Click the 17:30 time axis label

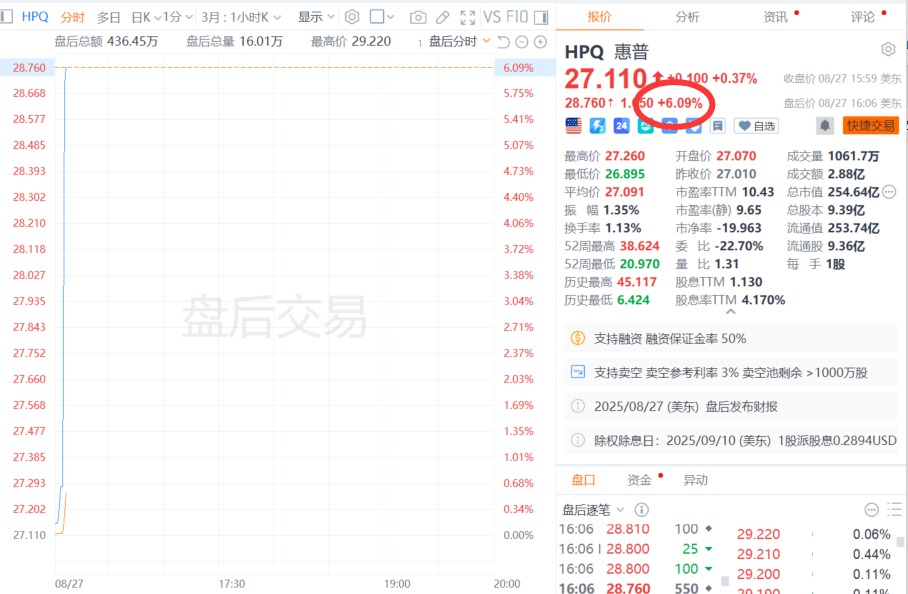pos(232,584)
